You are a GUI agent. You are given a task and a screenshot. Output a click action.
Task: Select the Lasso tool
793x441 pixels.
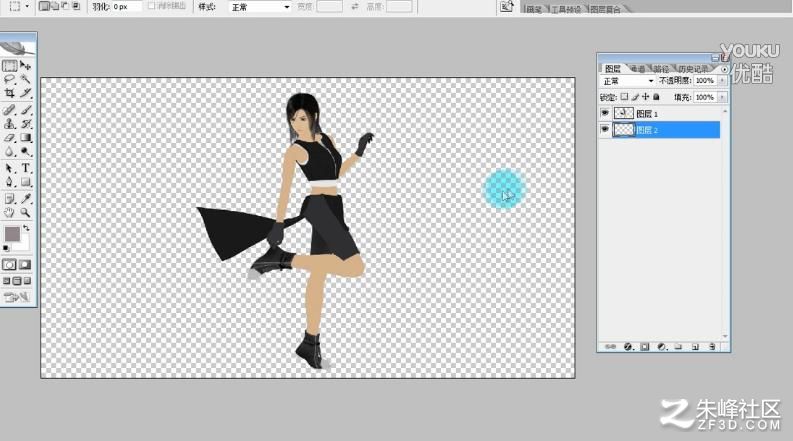[10, 79]
